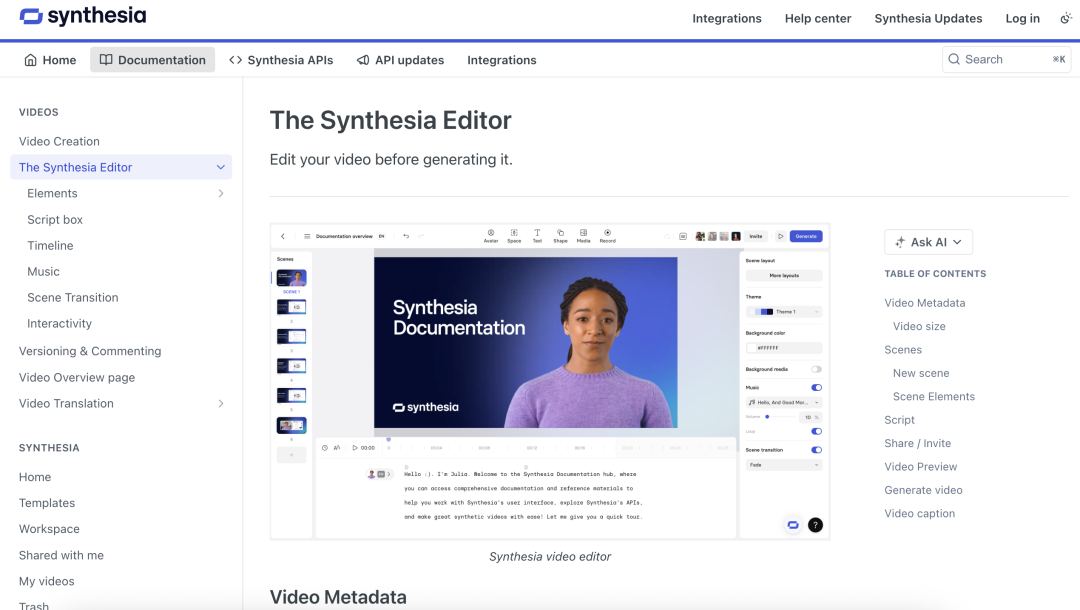
Task: Go to Video Metadata in contents
Action: pos(924,303)
